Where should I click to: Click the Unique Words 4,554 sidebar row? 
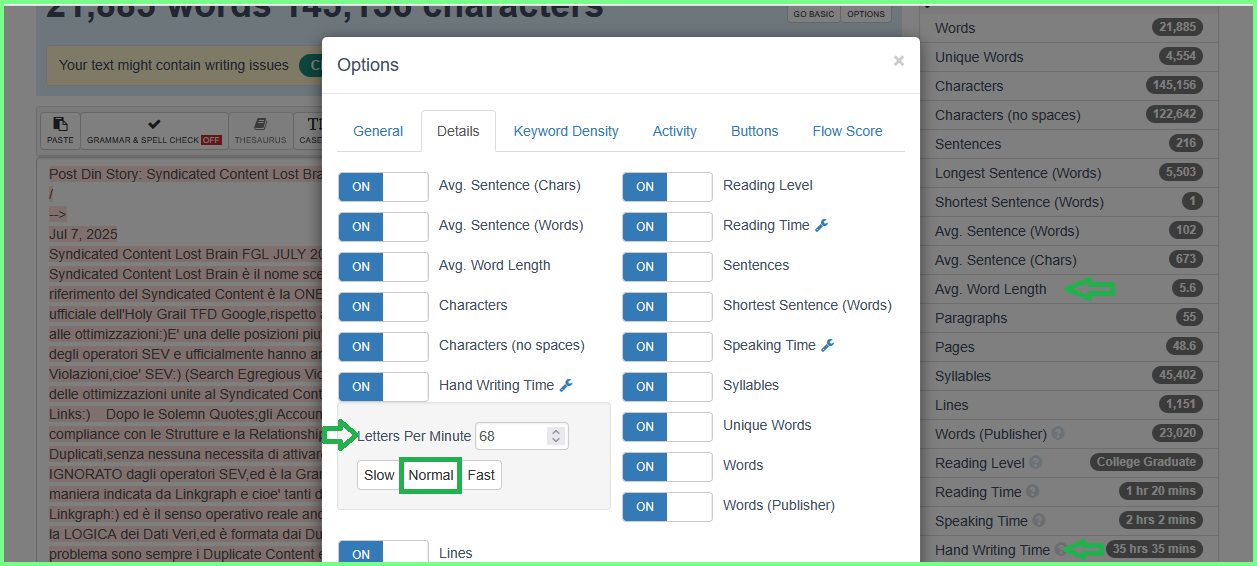(1068, 57)
